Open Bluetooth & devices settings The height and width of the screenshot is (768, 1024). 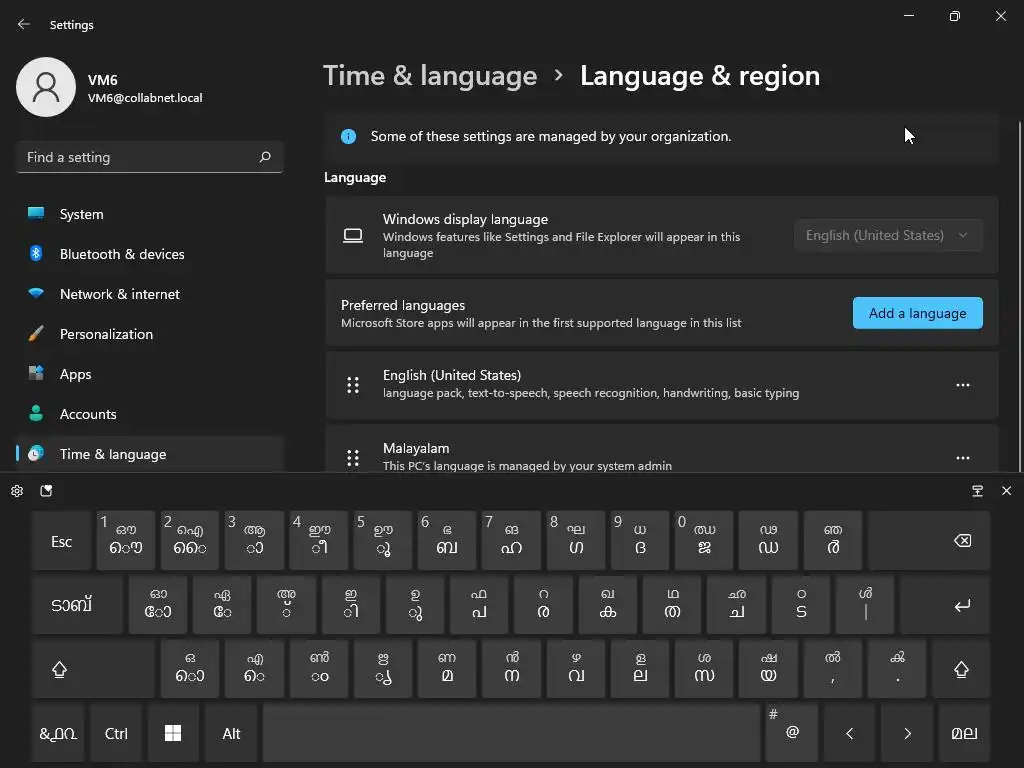(x=150, y=254)
